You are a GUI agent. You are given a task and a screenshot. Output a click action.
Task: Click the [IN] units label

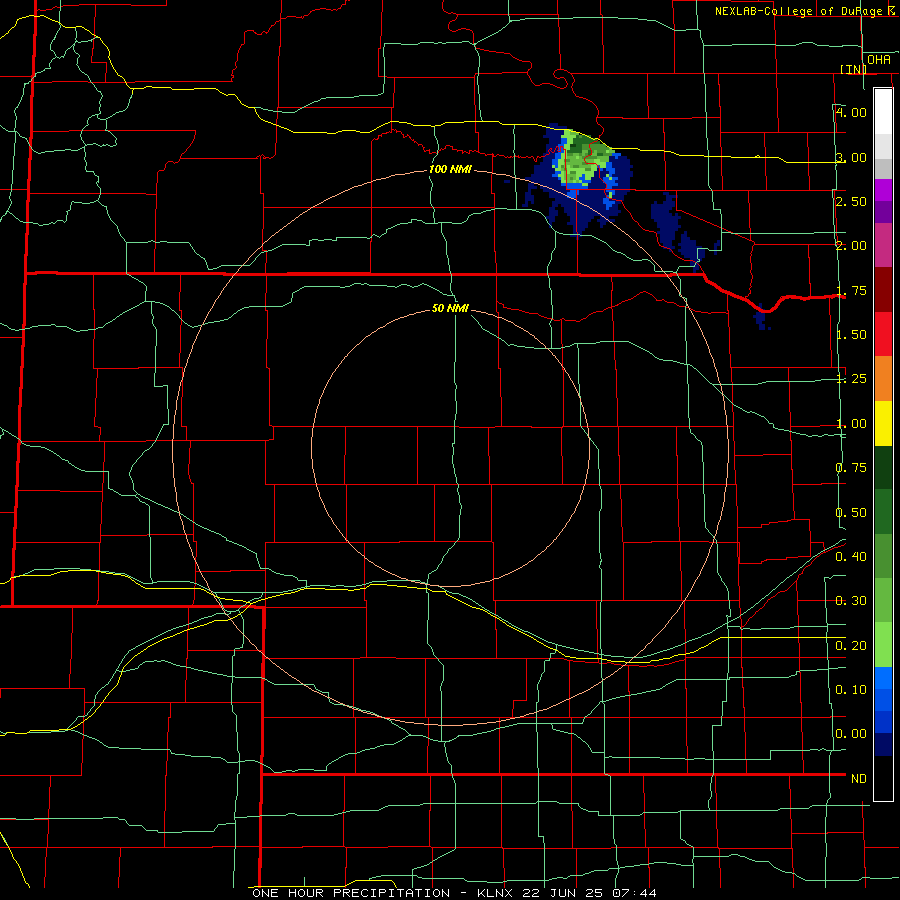(854, 69)
